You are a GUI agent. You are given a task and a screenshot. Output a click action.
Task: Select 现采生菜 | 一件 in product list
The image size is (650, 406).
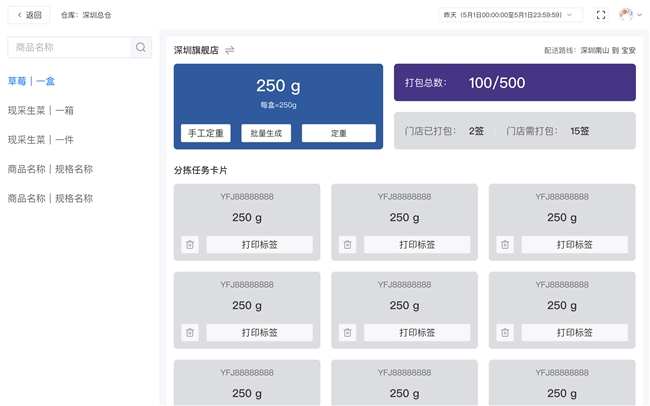pos(41,140)
